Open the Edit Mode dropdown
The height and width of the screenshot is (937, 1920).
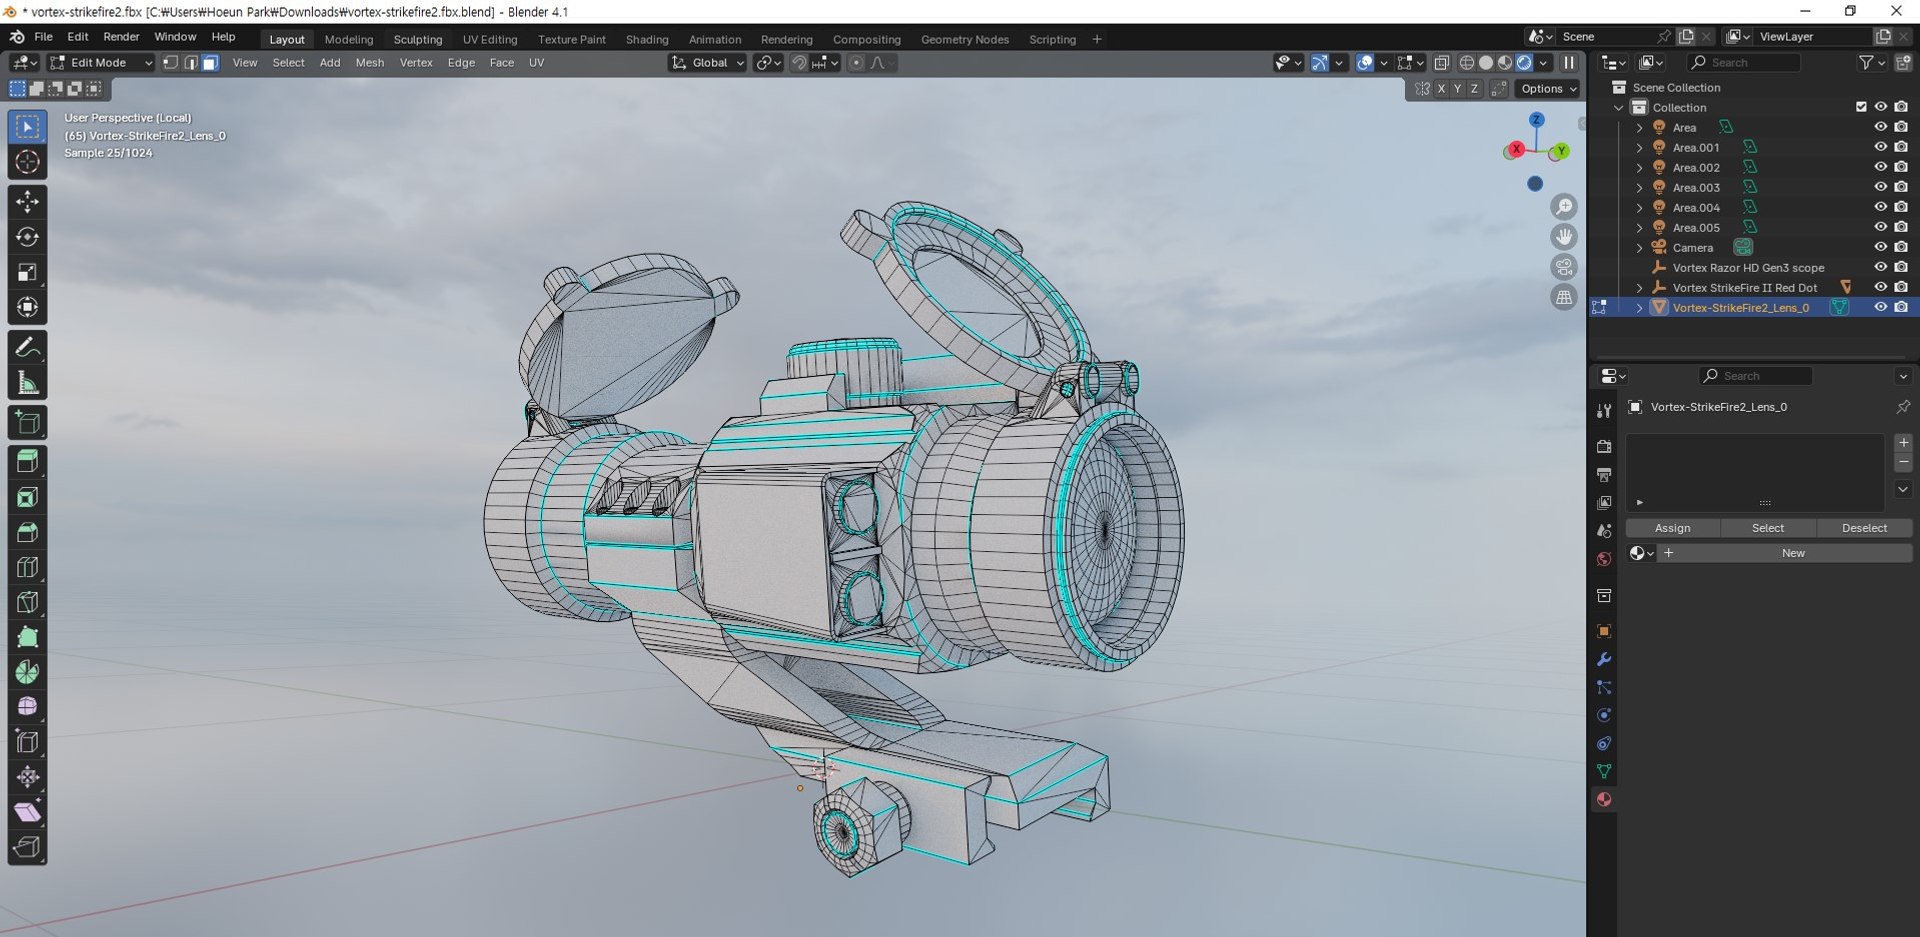[100, 63]
